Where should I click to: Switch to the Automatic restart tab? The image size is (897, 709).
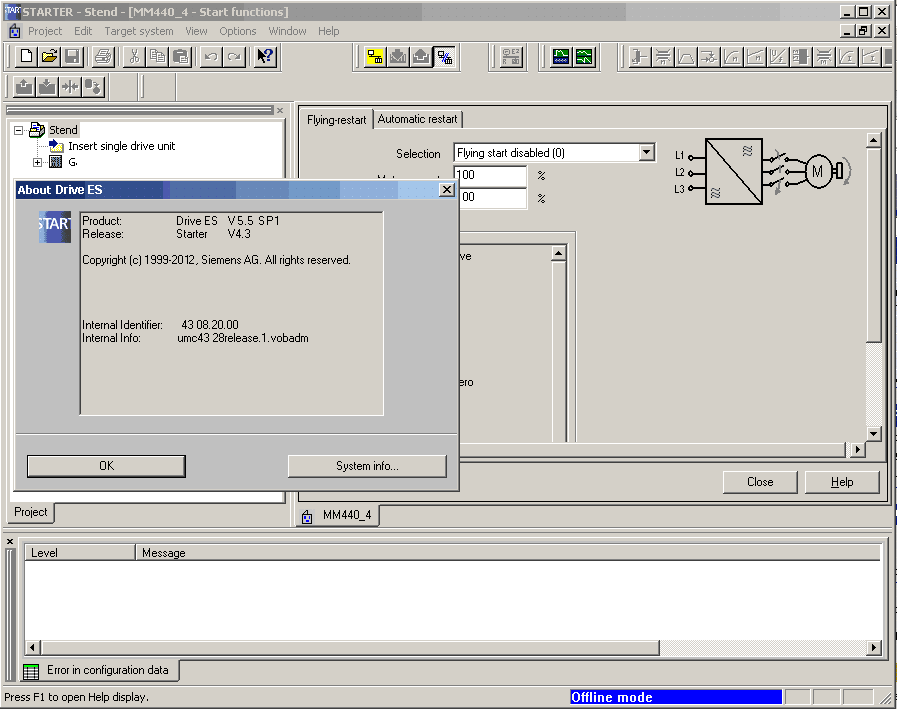pos(418,119)
